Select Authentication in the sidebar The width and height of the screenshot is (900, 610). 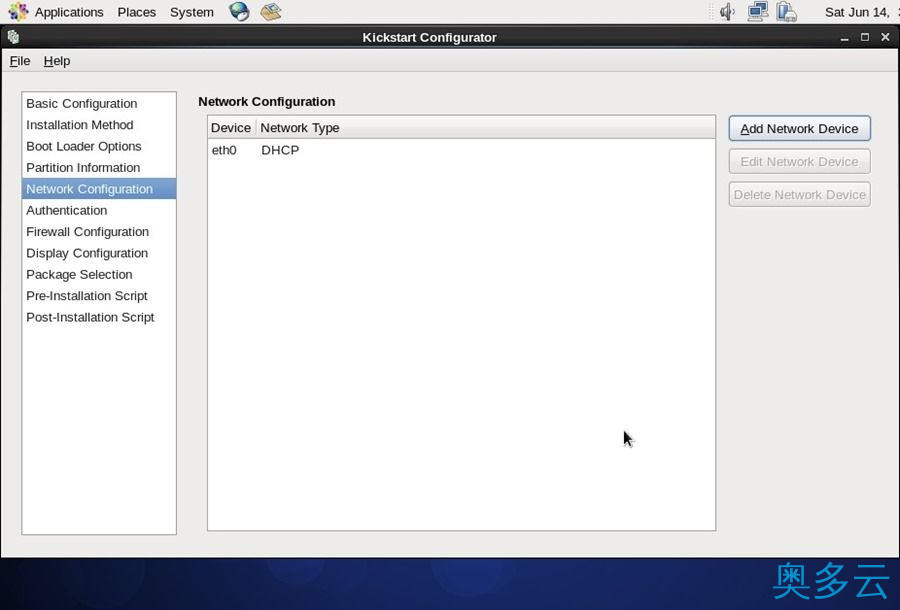(x=99, y=211)
